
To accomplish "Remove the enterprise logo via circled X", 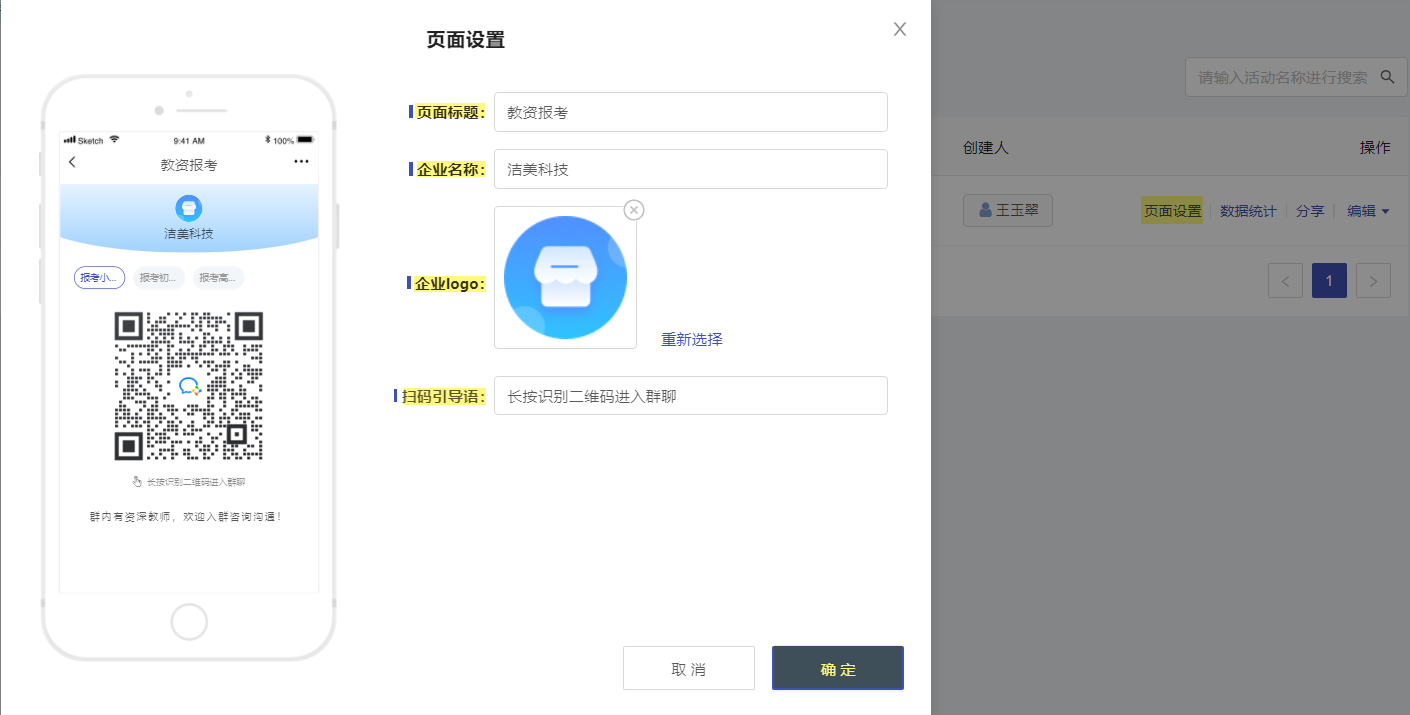I will tap(634, 209).
